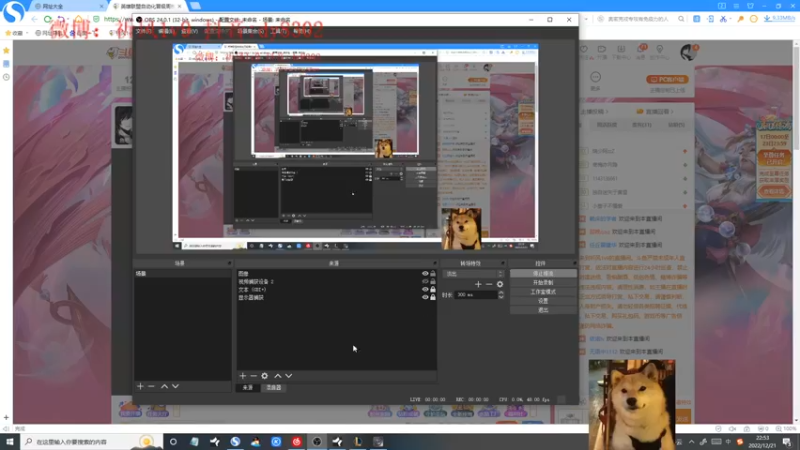Open the browser favorites star in sidebar
800x450 pixels.
6,51
